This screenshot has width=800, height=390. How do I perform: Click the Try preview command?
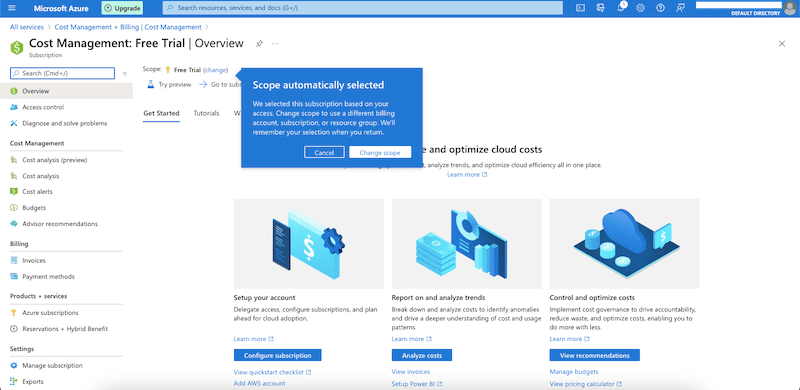(169, 85)
